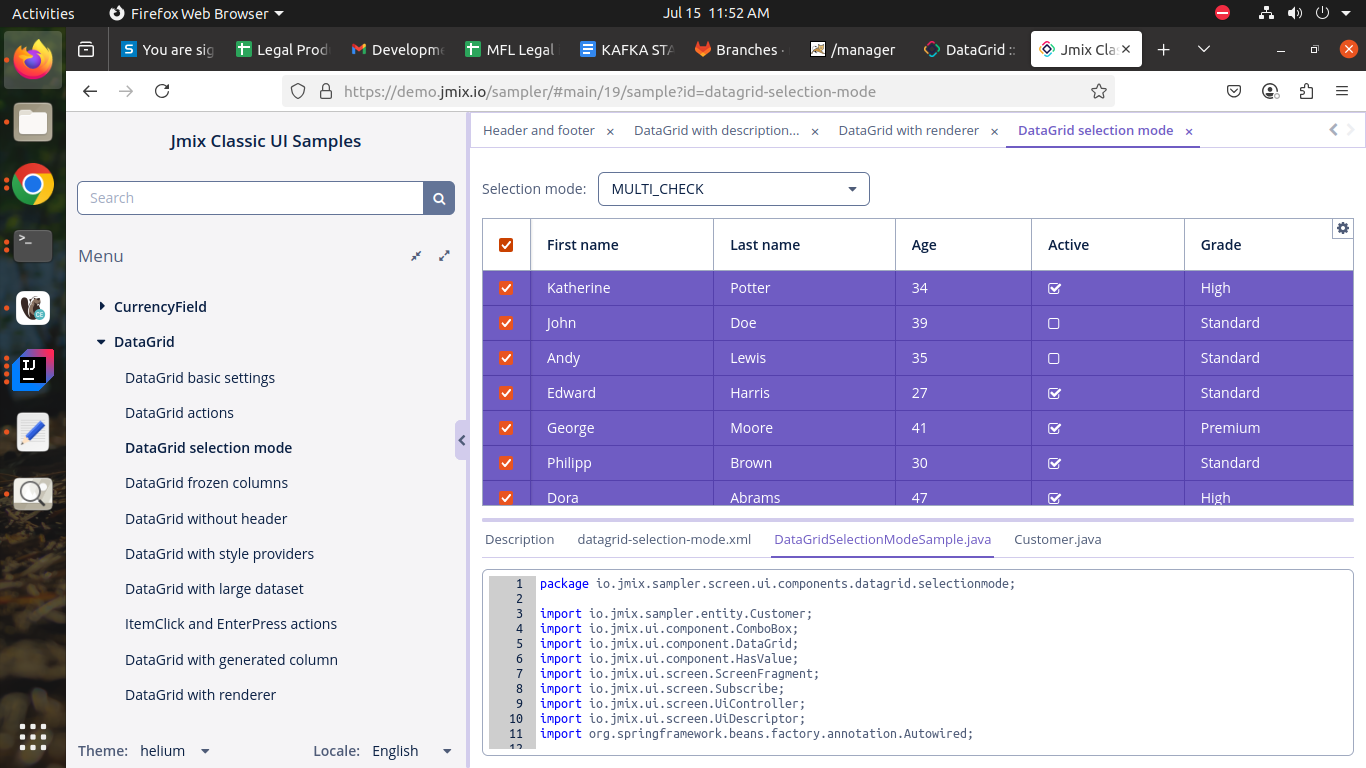The image size is (1366, 768).
Task: Sort by the Age column header
Action: (963, 245)
